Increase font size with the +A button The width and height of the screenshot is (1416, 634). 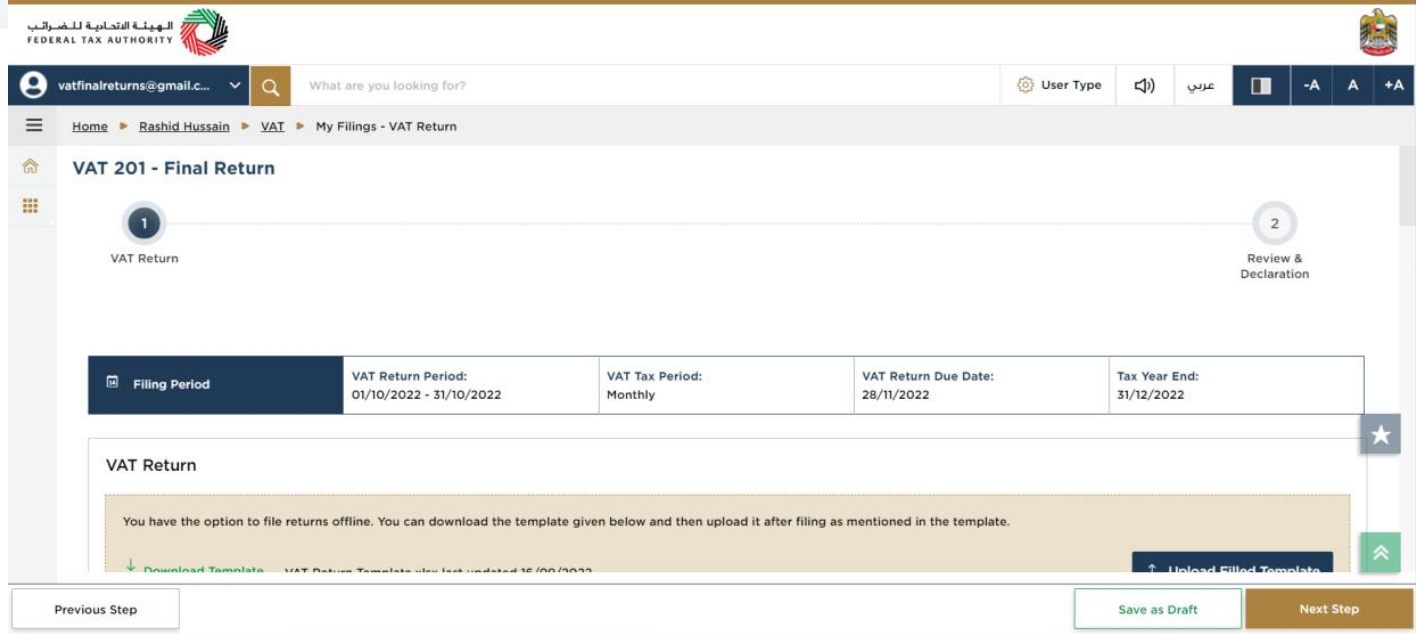click(x=1394, y=86)
